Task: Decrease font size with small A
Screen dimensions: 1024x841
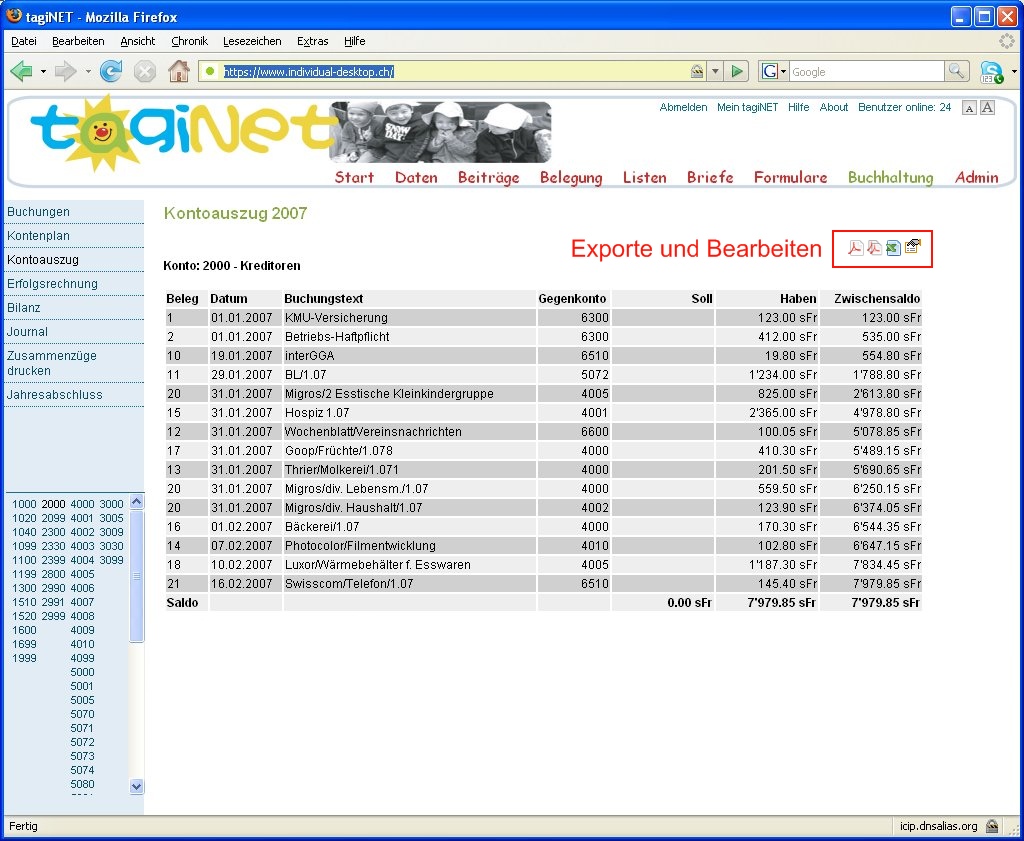Action: click(969, 108)
